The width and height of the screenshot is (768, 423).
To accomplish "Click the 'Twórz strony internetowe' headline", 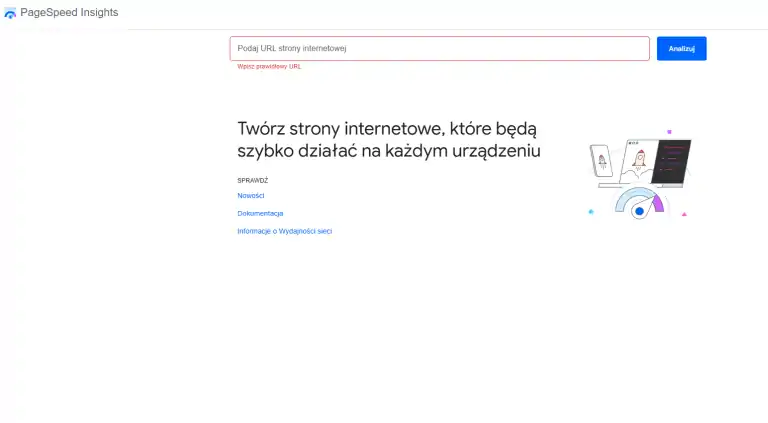I will (389, 140).
